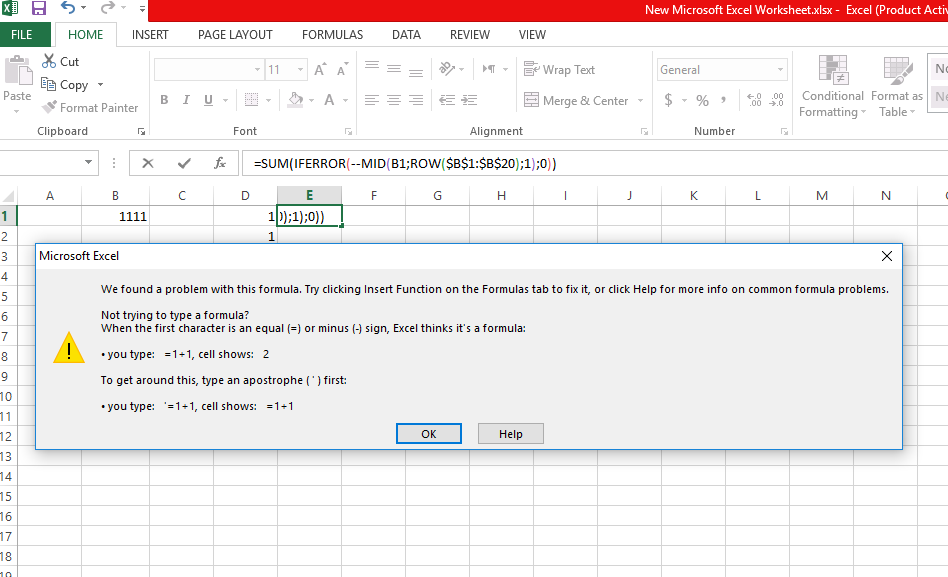Click Increase Indent icon

pos(470,100)
